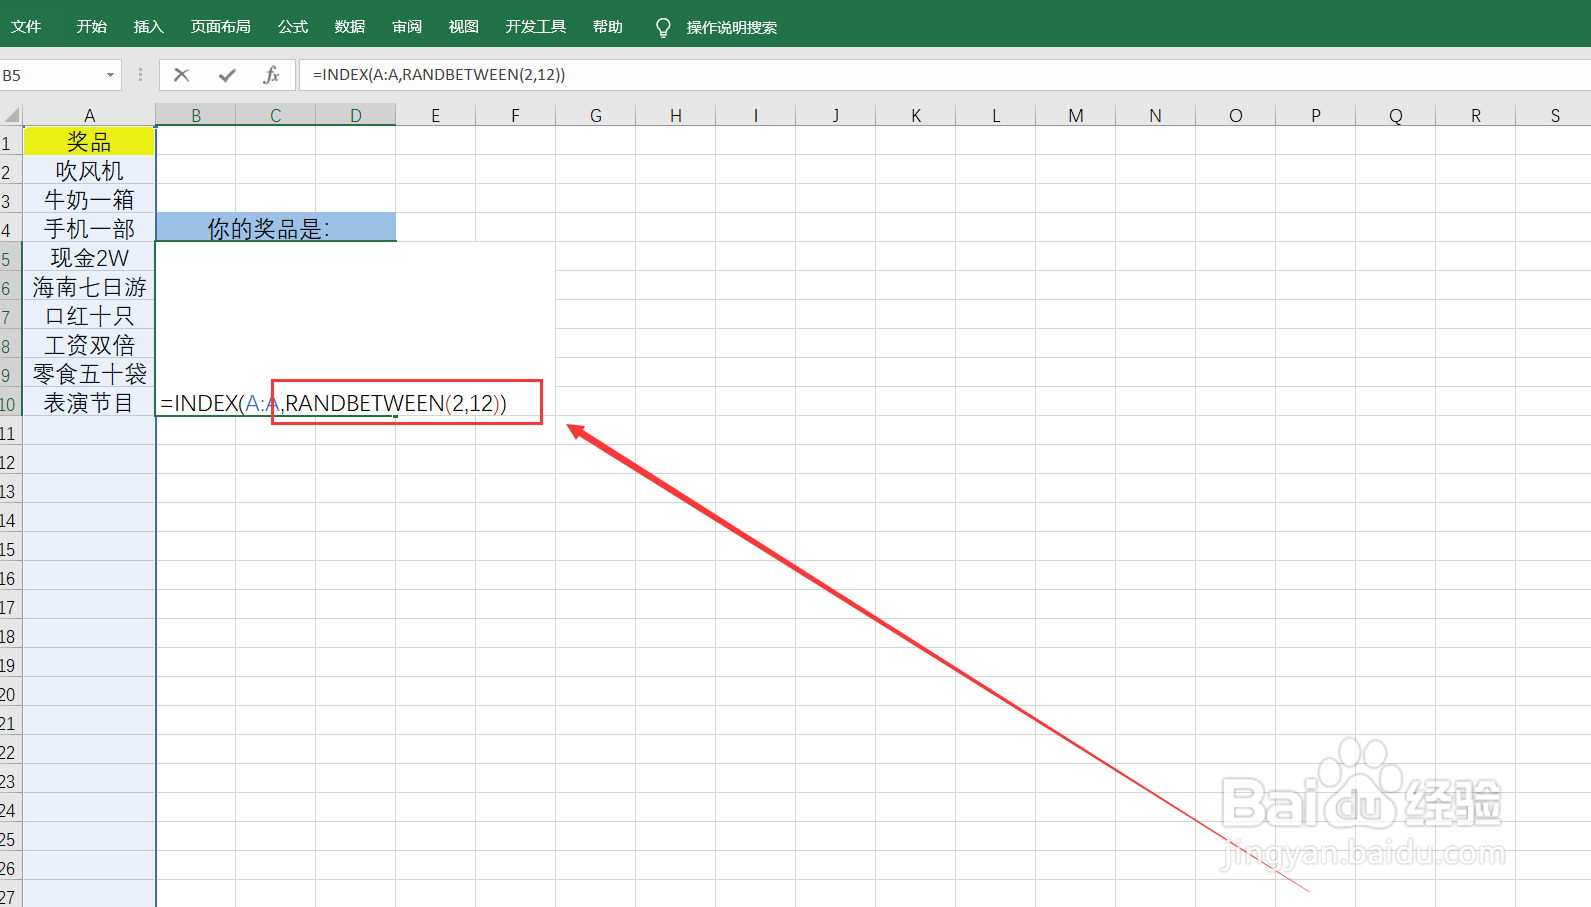Image resolution: width=1591 pixels, height=907 pixels.
Task: Select row 1 header
Action: [x=10, y=142]
